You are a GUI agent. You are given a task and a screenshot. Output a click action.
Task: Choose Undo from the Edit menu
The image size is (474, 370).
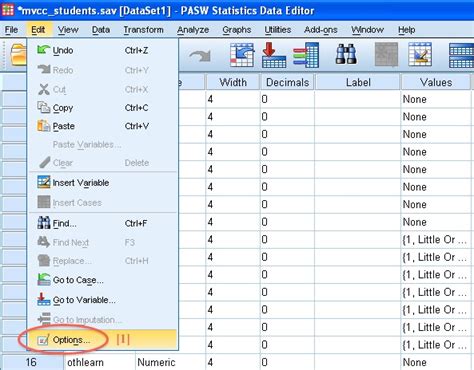tap(103, 50)
